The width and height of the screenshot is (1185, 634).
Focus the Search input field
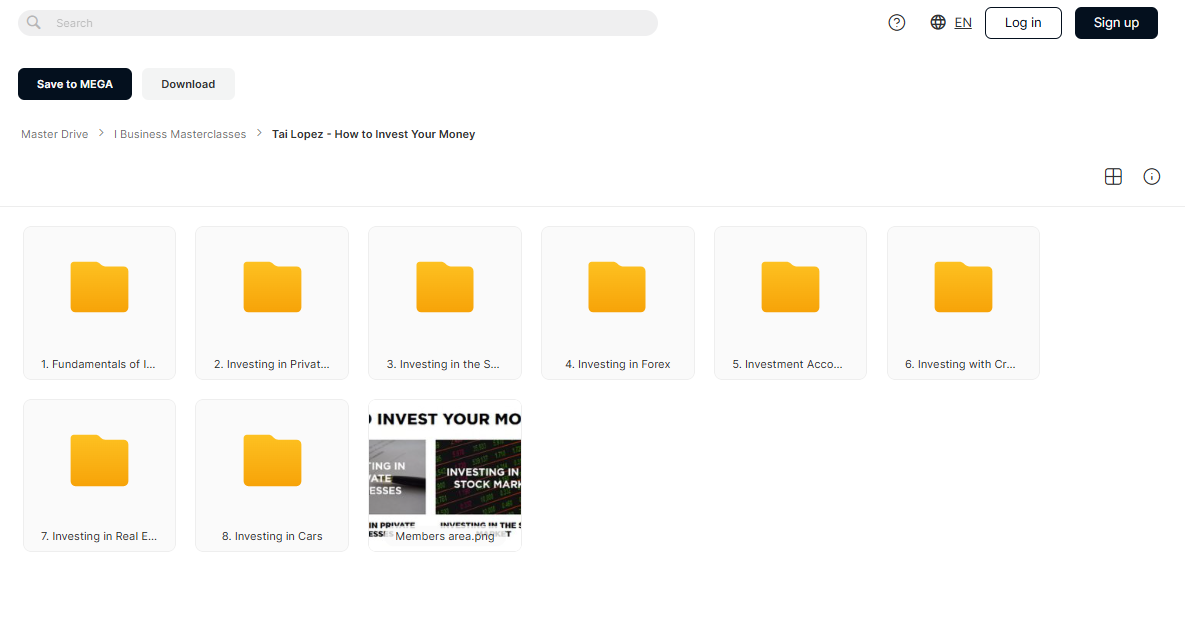coord(338,23)
